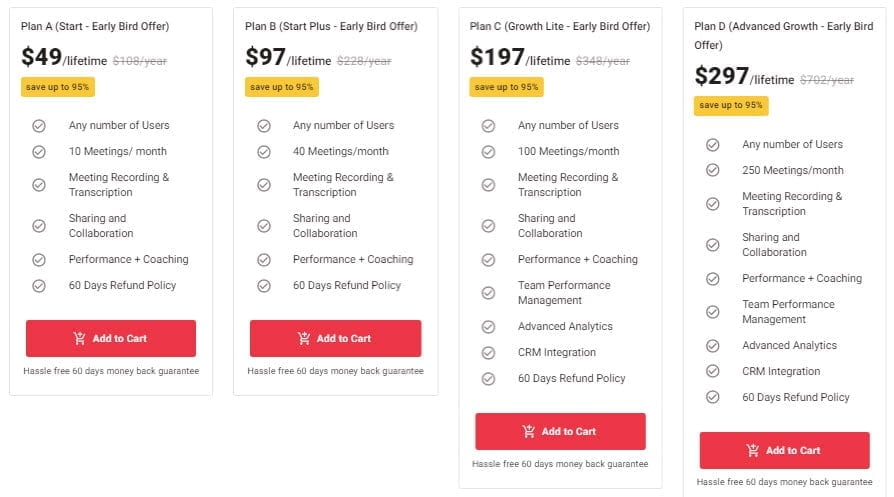Click the yellow save up to 95% badge in Plan A
894x497 pixels.
[x=58, y=87]
